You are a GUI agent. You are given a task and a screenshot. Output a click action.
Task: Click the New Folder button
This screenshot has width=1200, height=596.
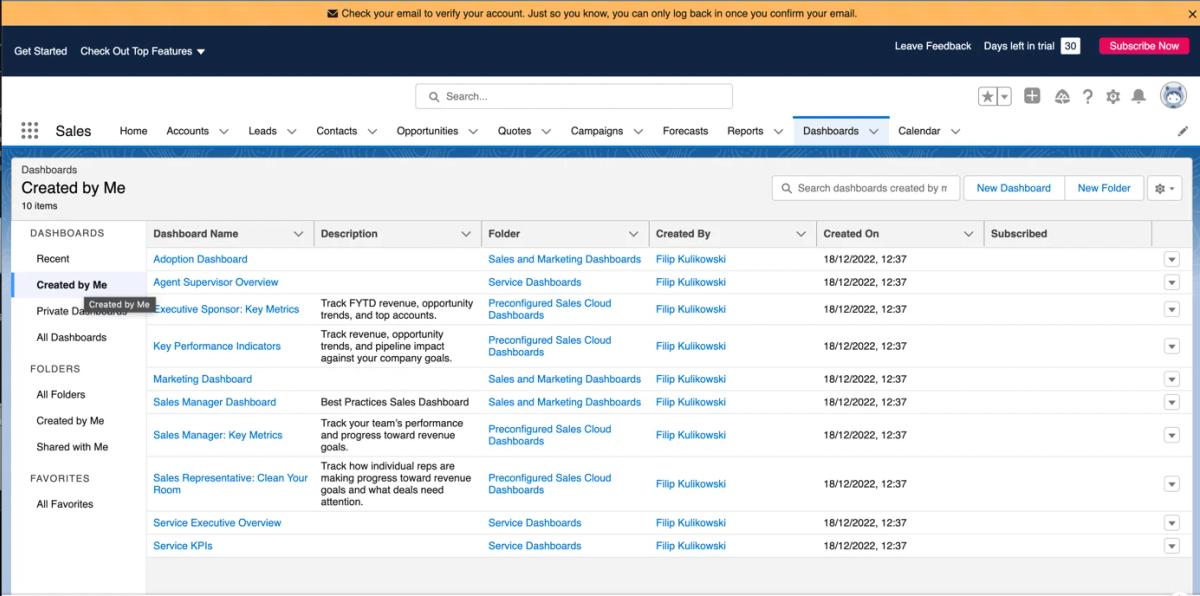[1104, 188]
